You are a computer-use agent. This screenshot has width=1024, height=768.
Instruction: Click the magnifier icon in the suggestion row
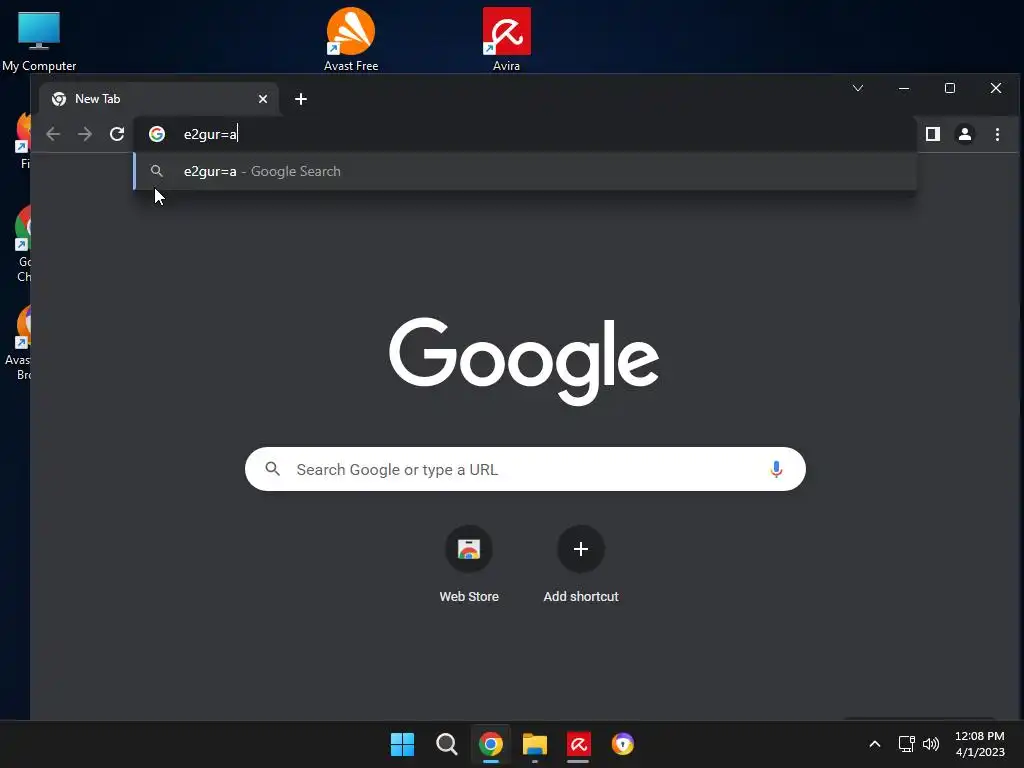(x=157, y=171)
